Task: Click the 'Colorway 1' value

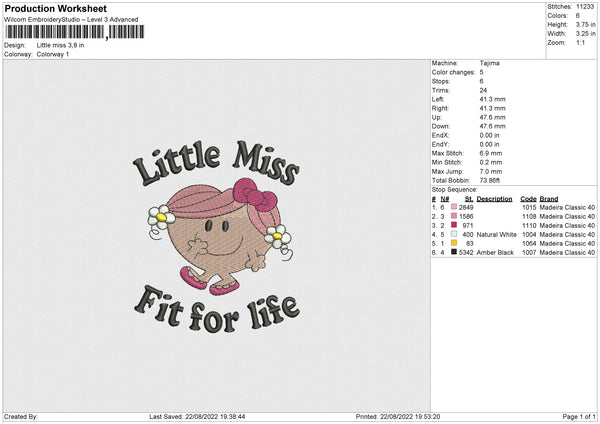Action: 53,54
